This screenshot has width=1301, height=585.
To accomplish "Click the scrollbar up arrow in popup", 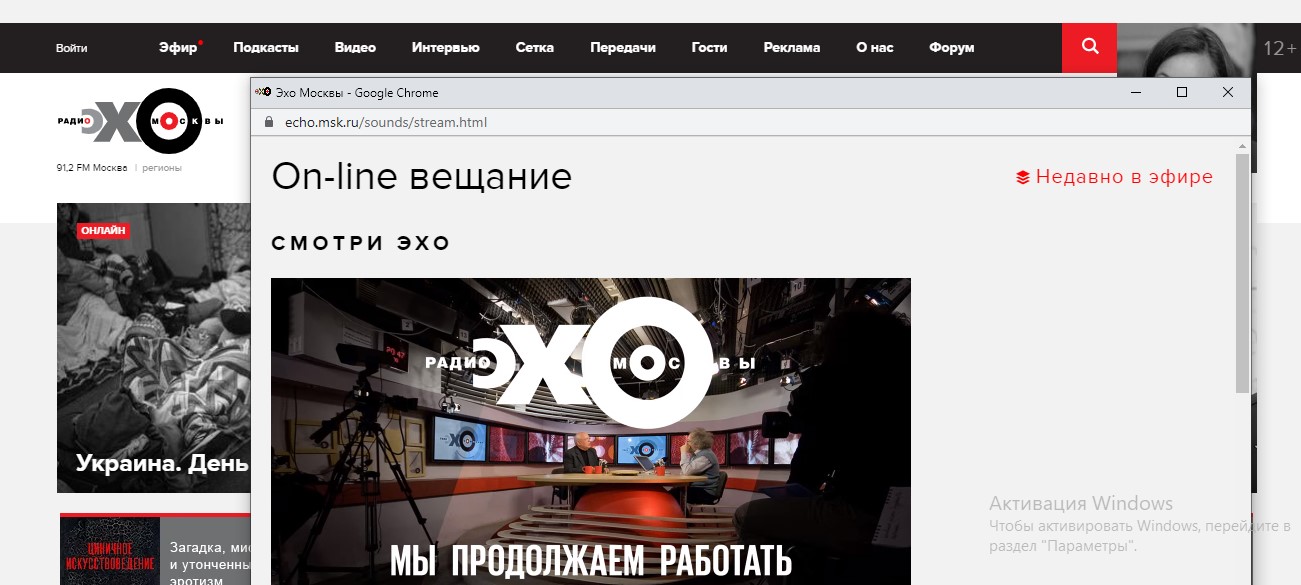I will coord(1242,146).
